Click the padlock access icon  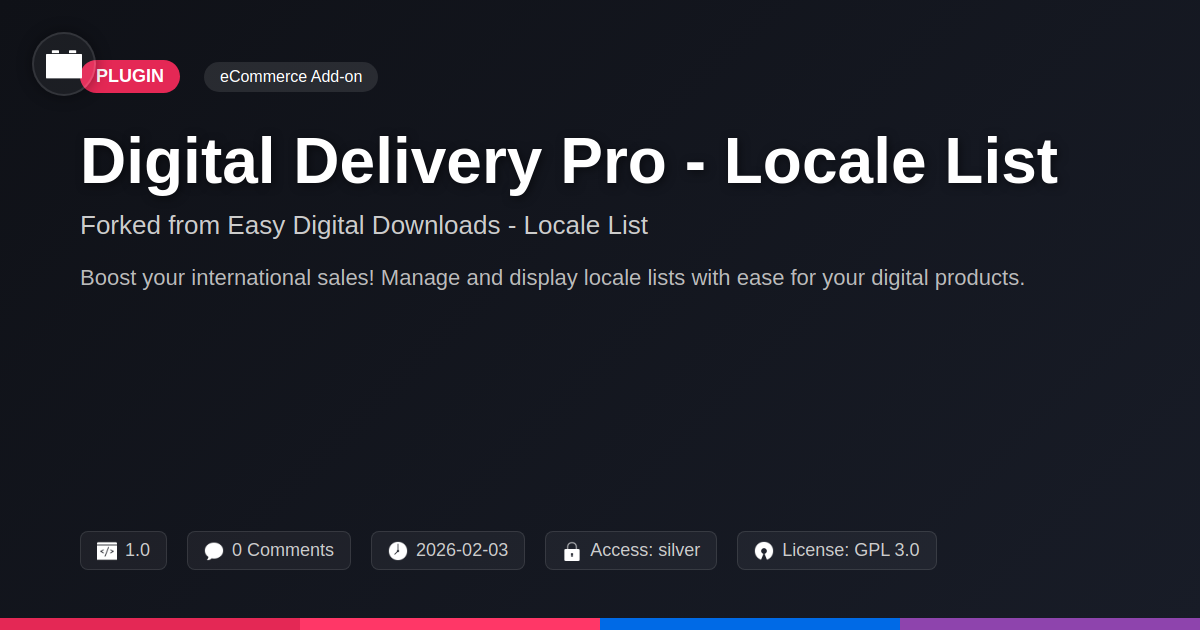click(572, 551)
